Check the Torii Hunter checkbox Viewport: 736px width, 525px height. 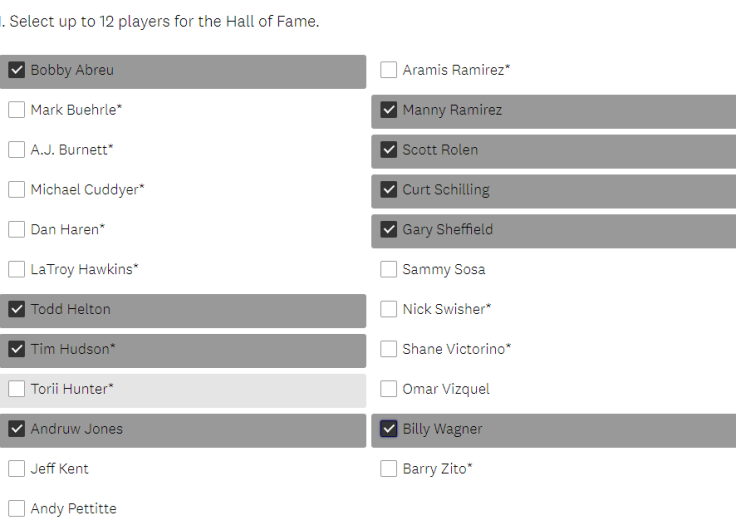coord(17,389)
